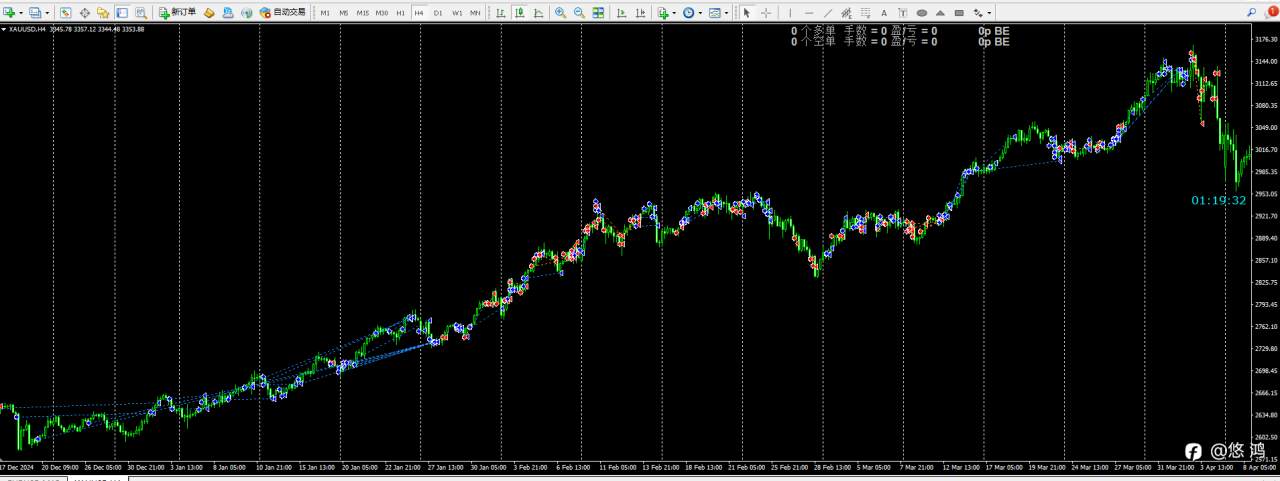Switch to the MN timeframe

(475, 13)
